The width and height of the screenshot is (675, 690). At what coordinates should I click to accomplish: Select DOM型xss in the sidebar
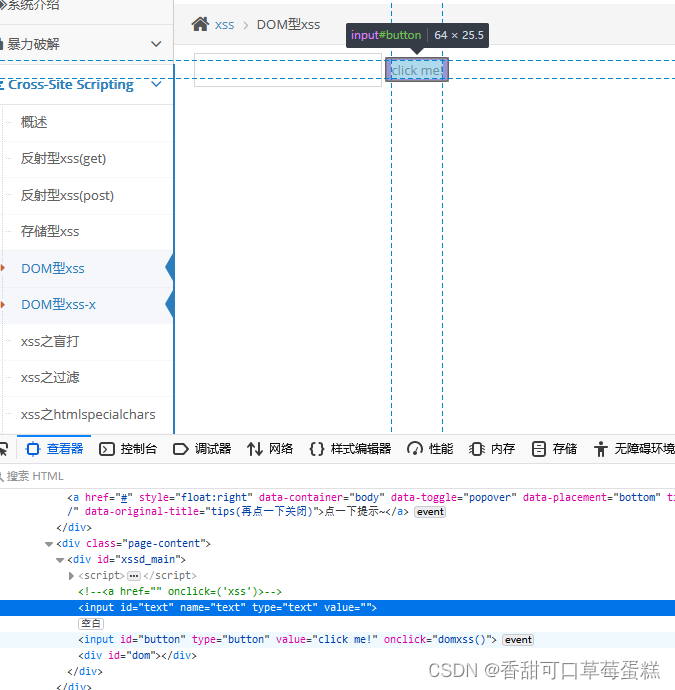click(53, 268)
